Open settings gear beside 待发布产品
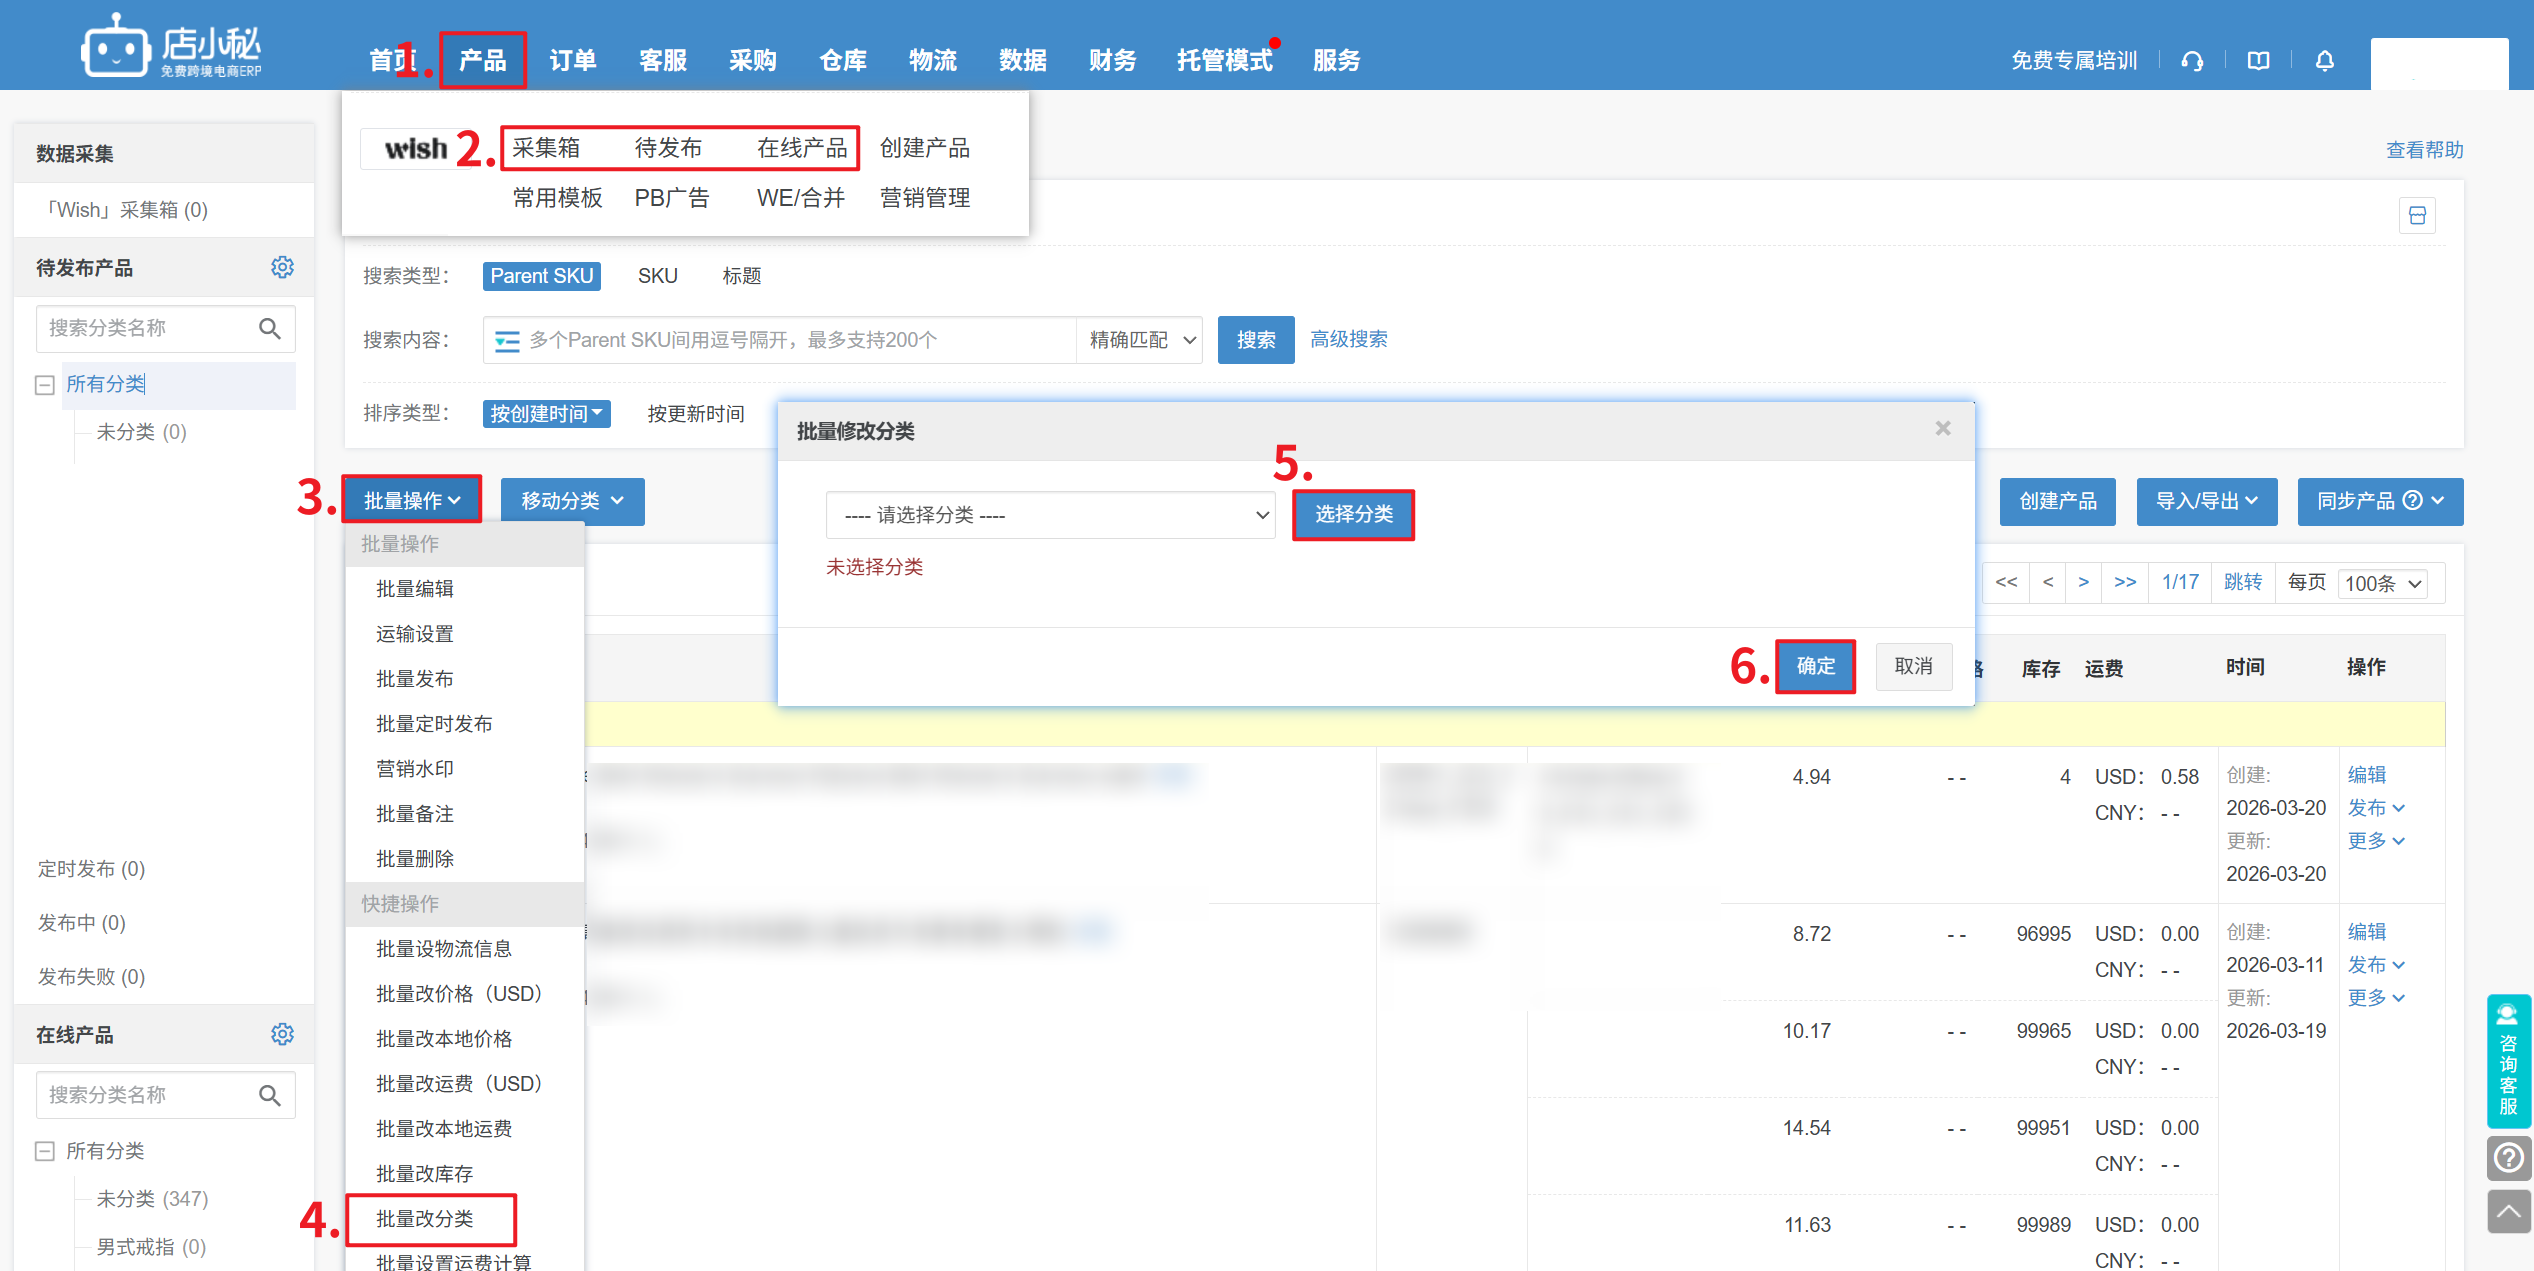The height and width of the screenshot is (1271, 2534). [x=282, y=267]
